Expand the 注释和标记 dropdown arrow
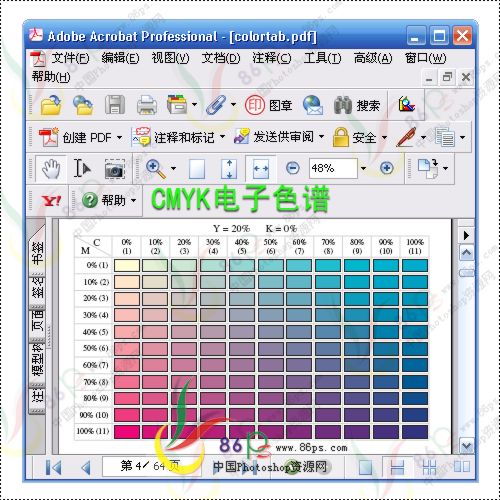The height and width of the screenshot is (500, 500). (222, 137)
